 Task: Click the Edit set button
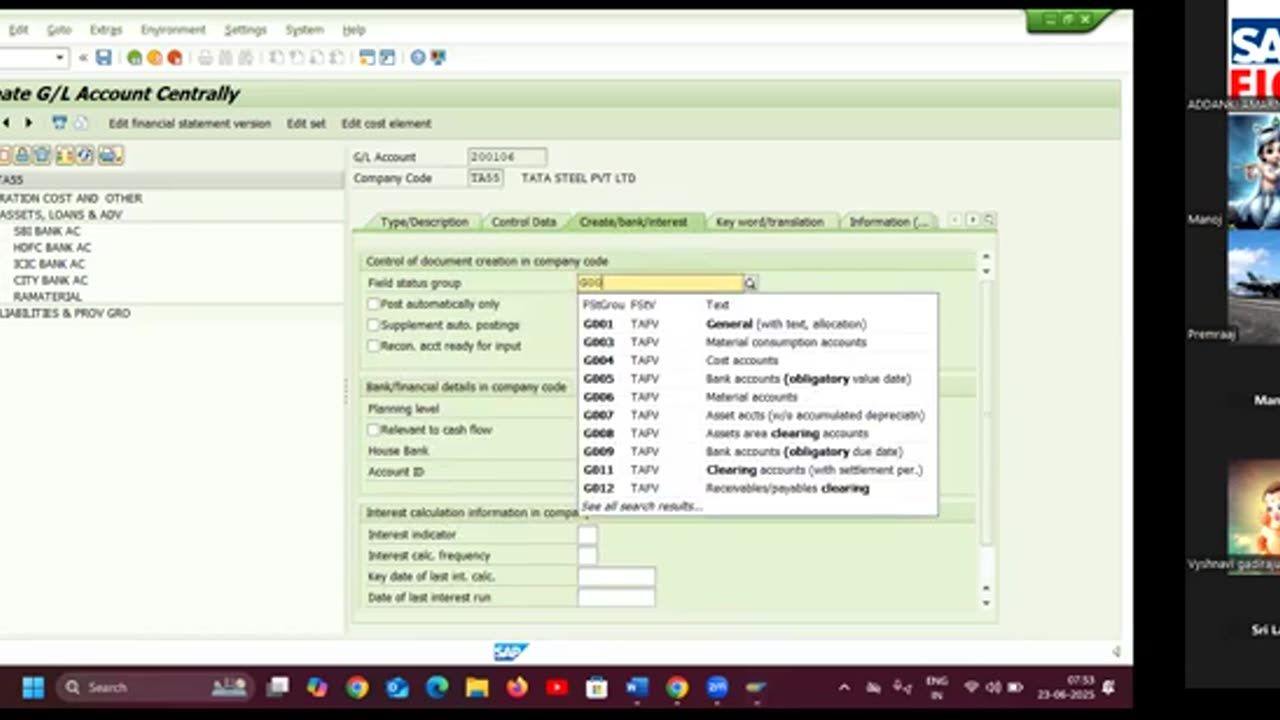[306, 124]
